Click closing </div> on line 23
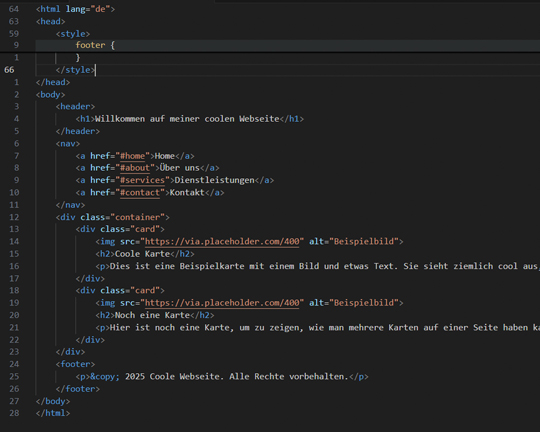Image resolution: width=540 pixels, height=432 pixels. 70,352
